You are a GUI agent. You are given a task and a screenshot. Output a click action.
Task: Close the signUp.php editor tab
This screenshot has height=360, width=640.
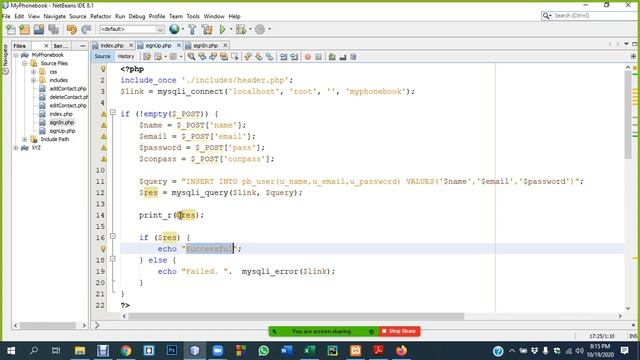[178, 45]
